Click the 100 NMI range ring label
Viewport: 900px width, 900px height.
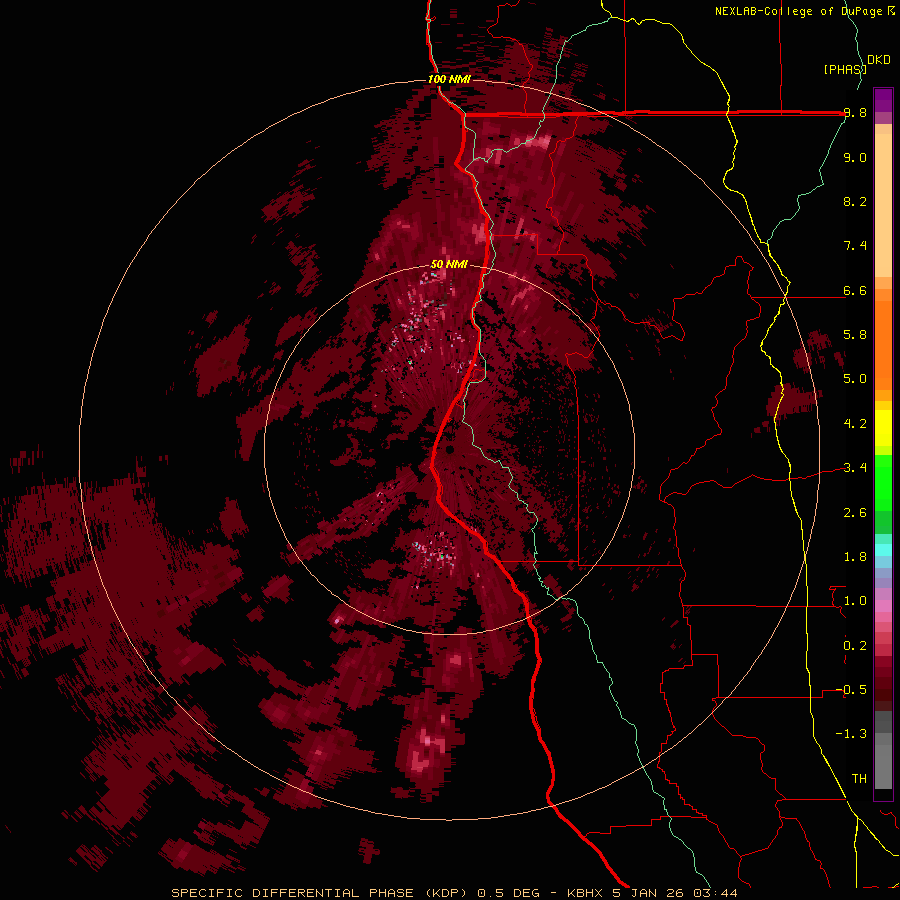click(449, 79)
